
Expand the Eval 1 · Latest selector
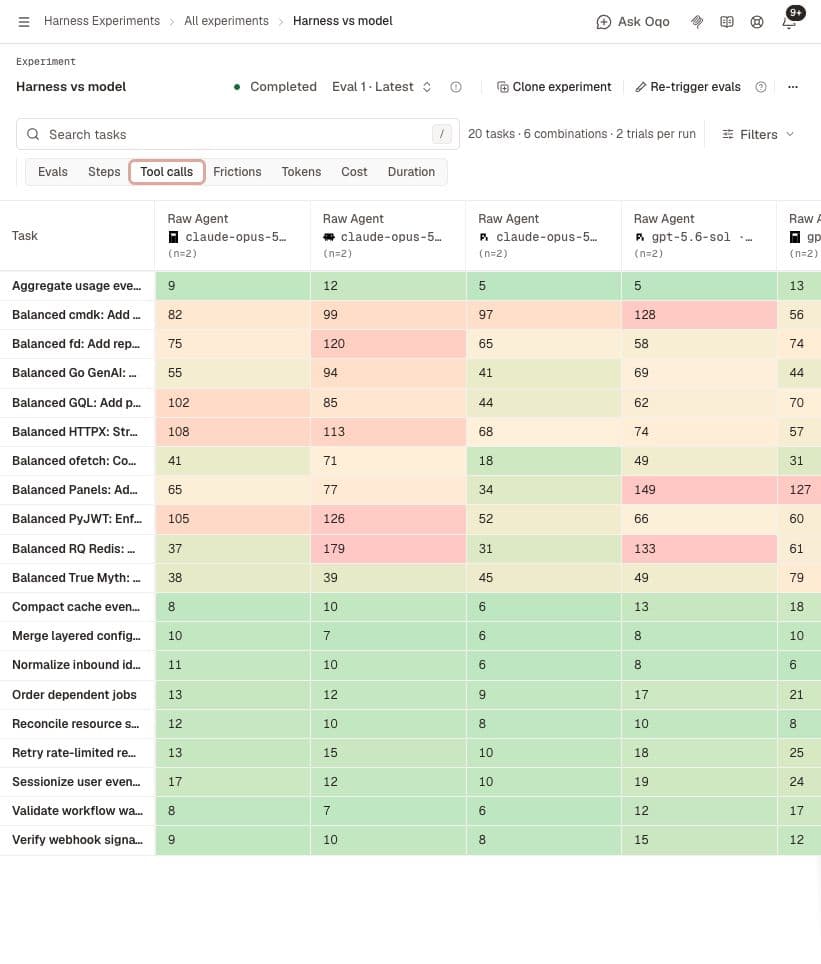tap(381, 87)
